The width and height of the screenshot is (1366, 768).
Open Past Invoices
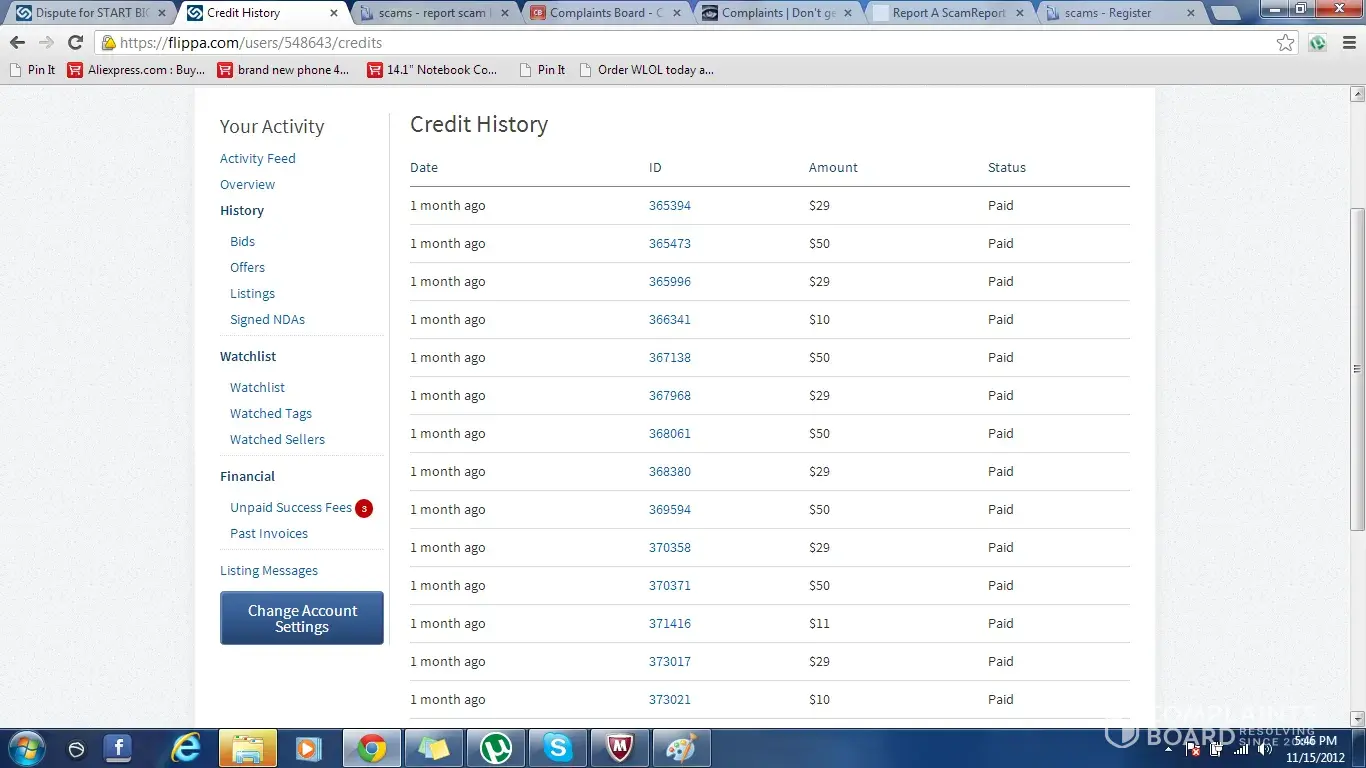(269, 534)
